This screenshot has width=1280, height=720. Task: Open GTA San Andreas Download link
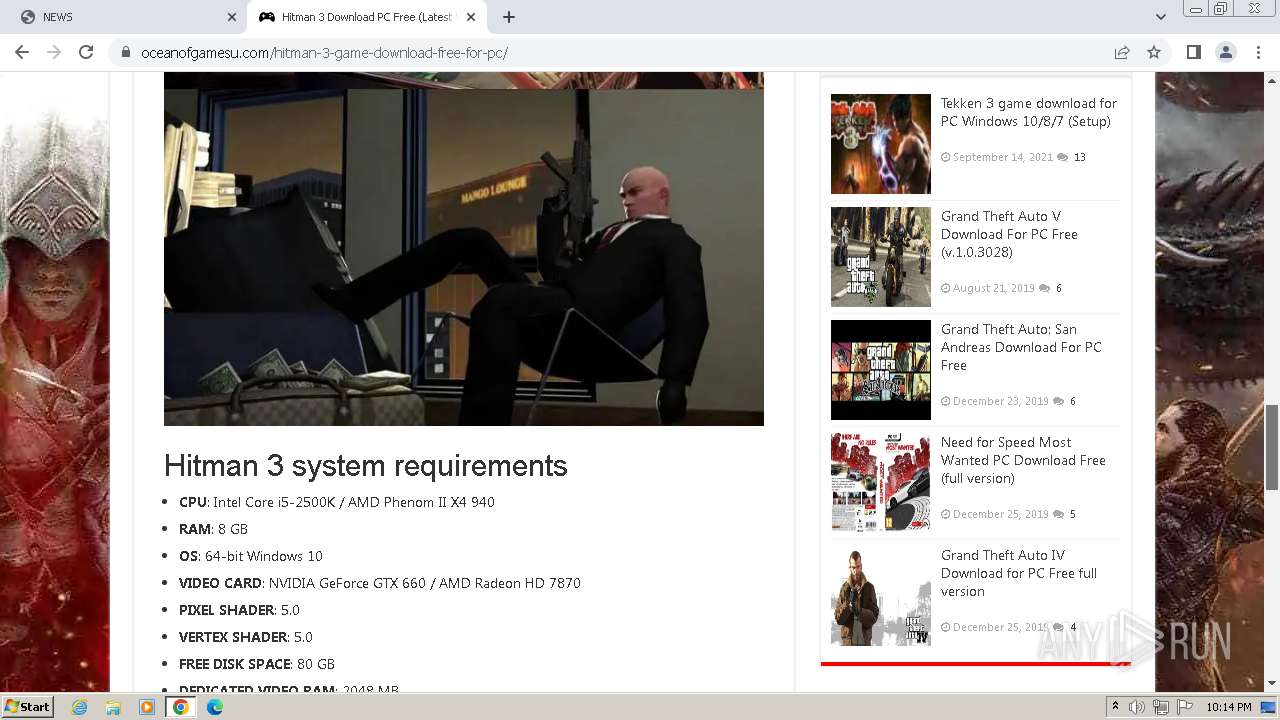1021,347
